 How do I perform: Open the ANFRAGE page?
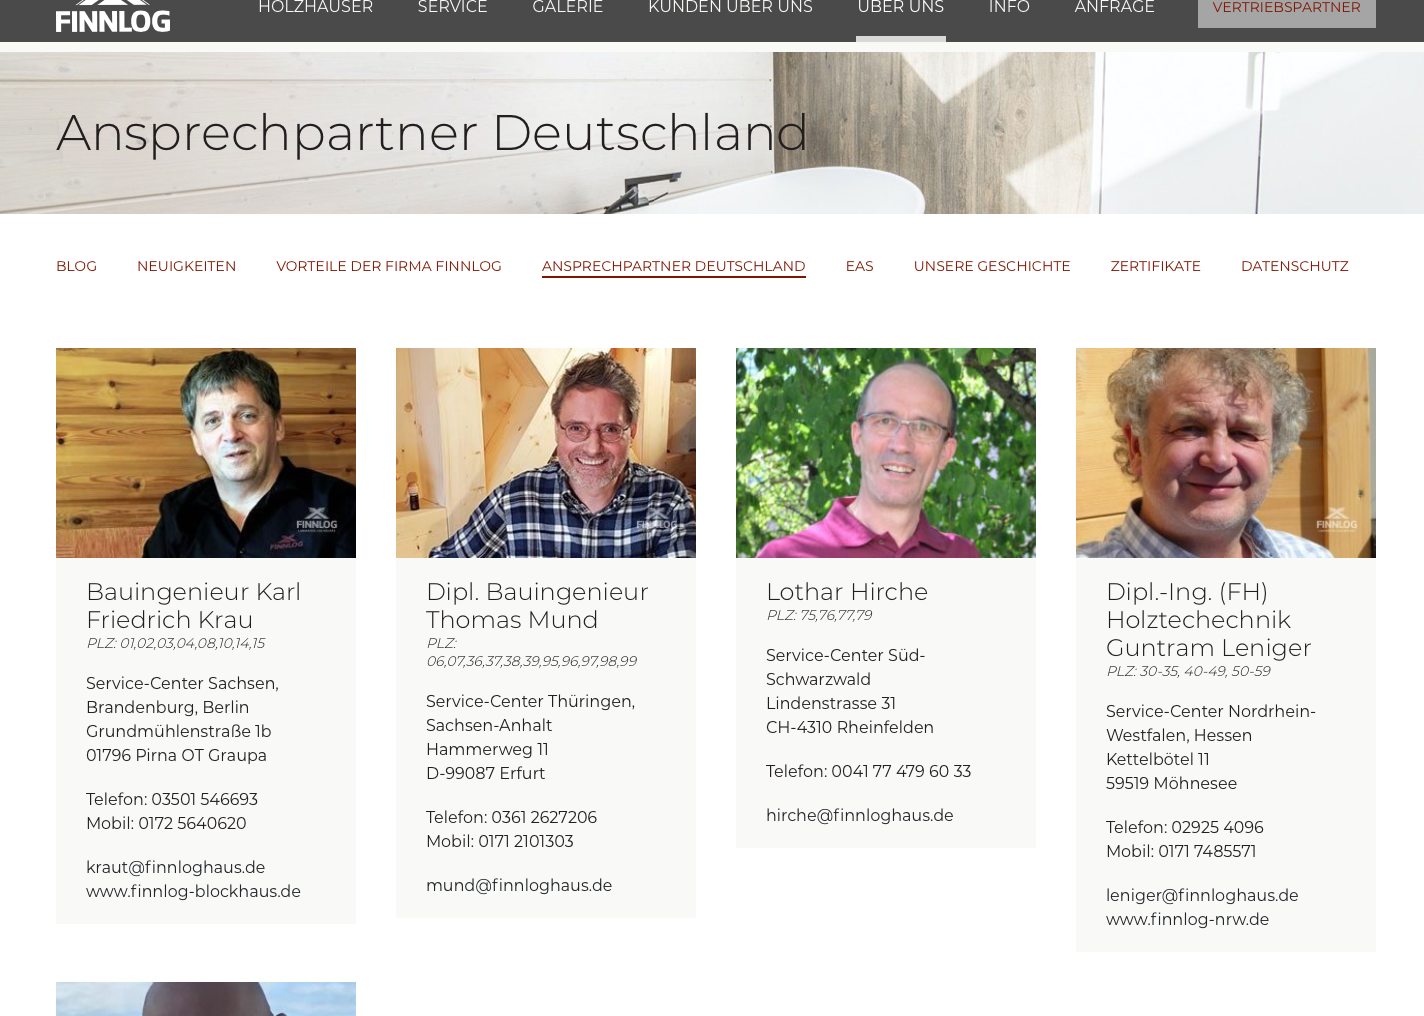1114,8
